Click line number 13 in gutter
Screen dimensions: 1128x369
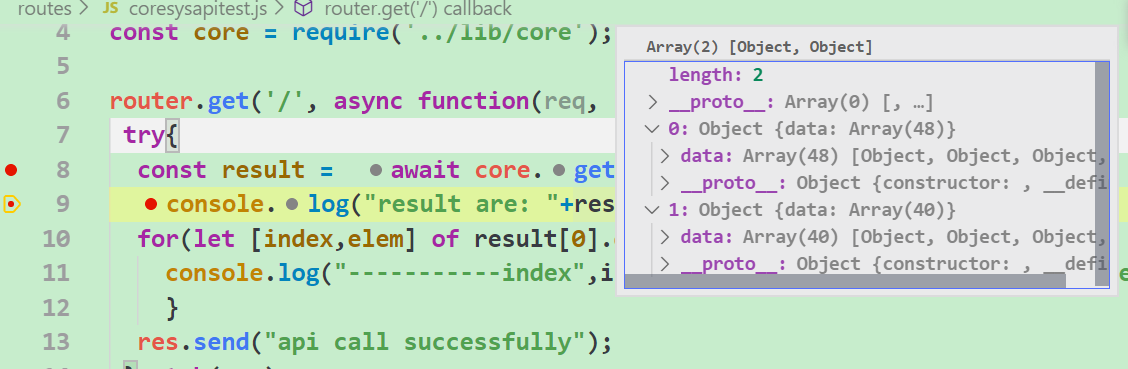tap(56, 342)
